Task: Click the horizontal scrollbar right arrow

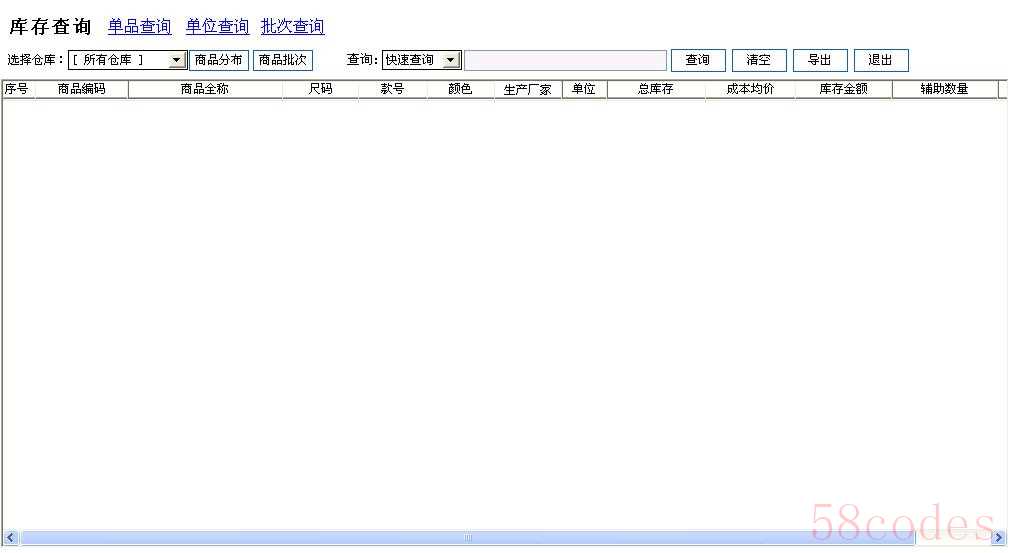Action: coord(997,538)
